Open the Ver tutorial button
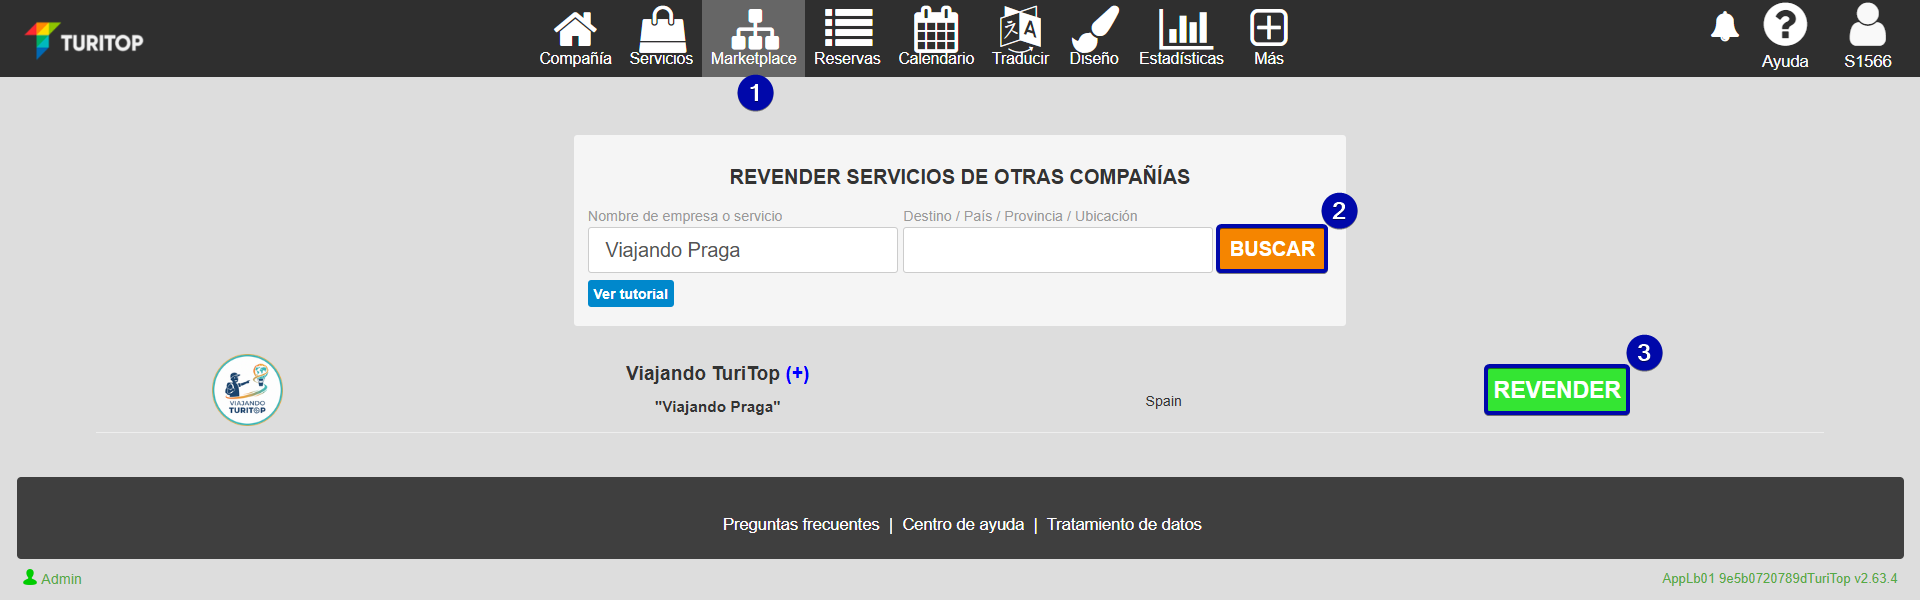Image resolution: width=1920 pixels, height=600 pixels. (x=631, y=294)
